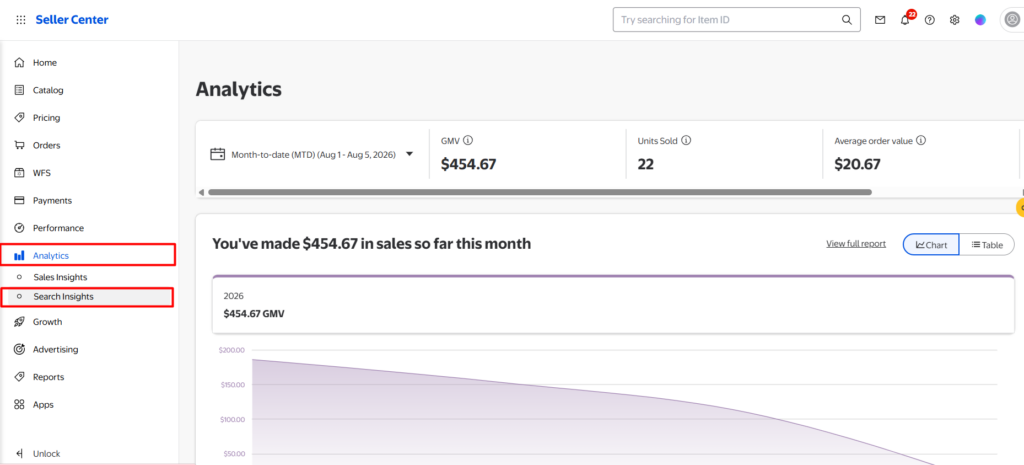Open the settings gear icon
The height and width of the screenshot is (465, 1024).
point(954,20)
